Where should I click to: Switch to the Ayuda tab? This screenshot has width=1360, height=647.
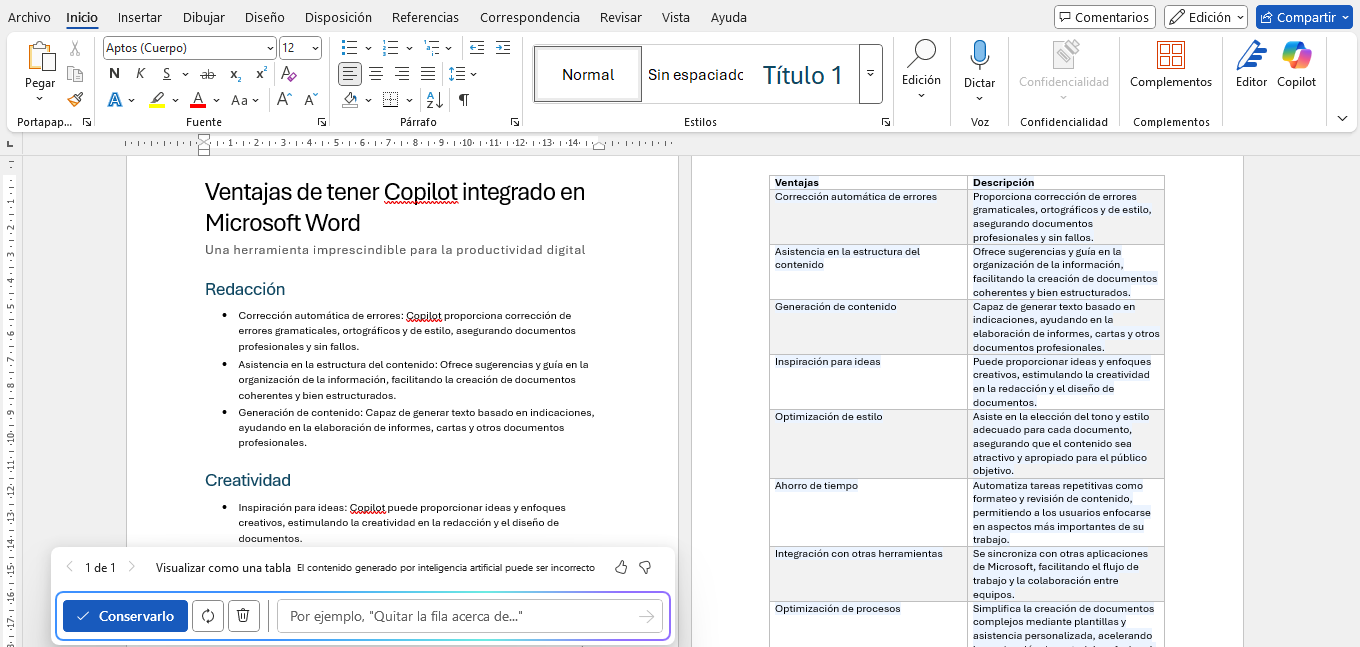pos(728,17)
